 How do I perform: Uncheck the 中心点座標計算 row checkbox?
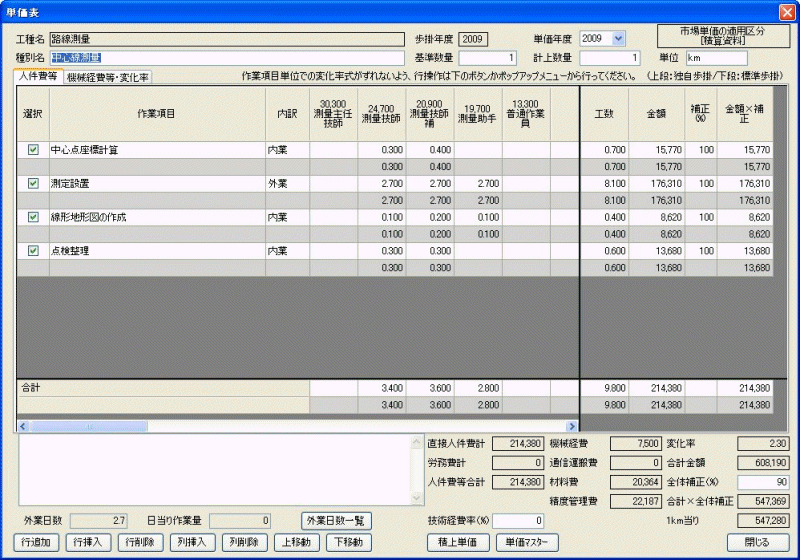point(33,149)
